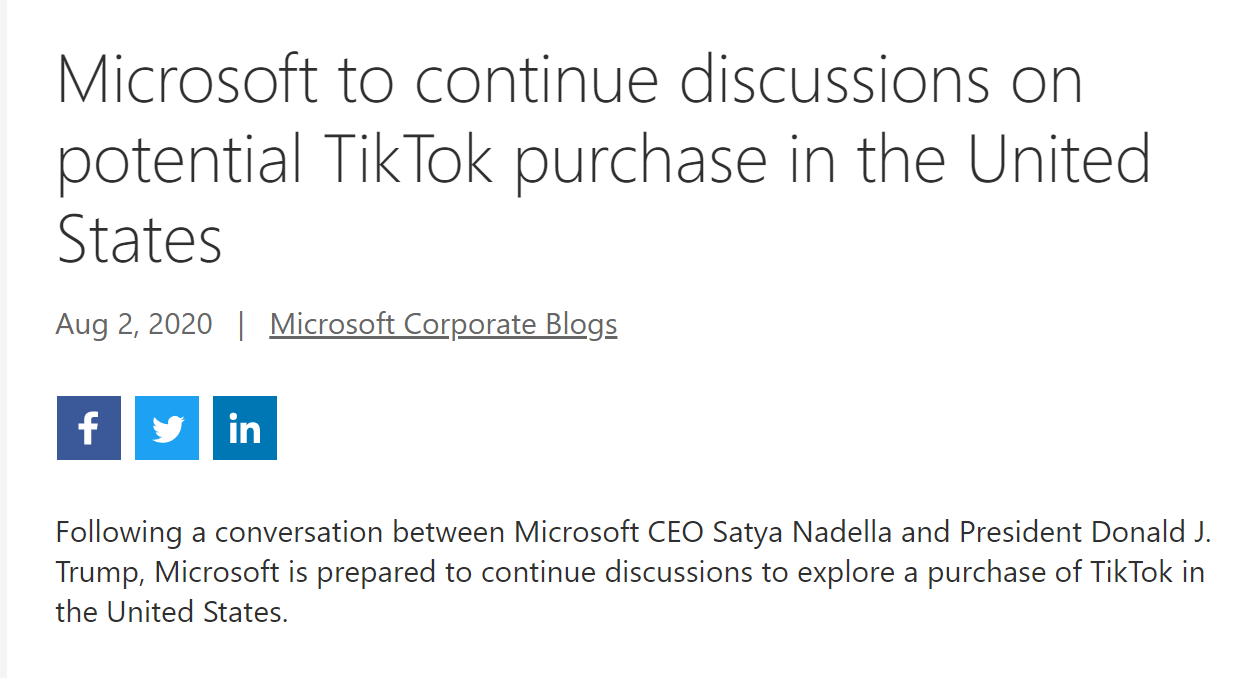Share the article on Facebook
1249x678 pixels.
click(x=89, y=428)
